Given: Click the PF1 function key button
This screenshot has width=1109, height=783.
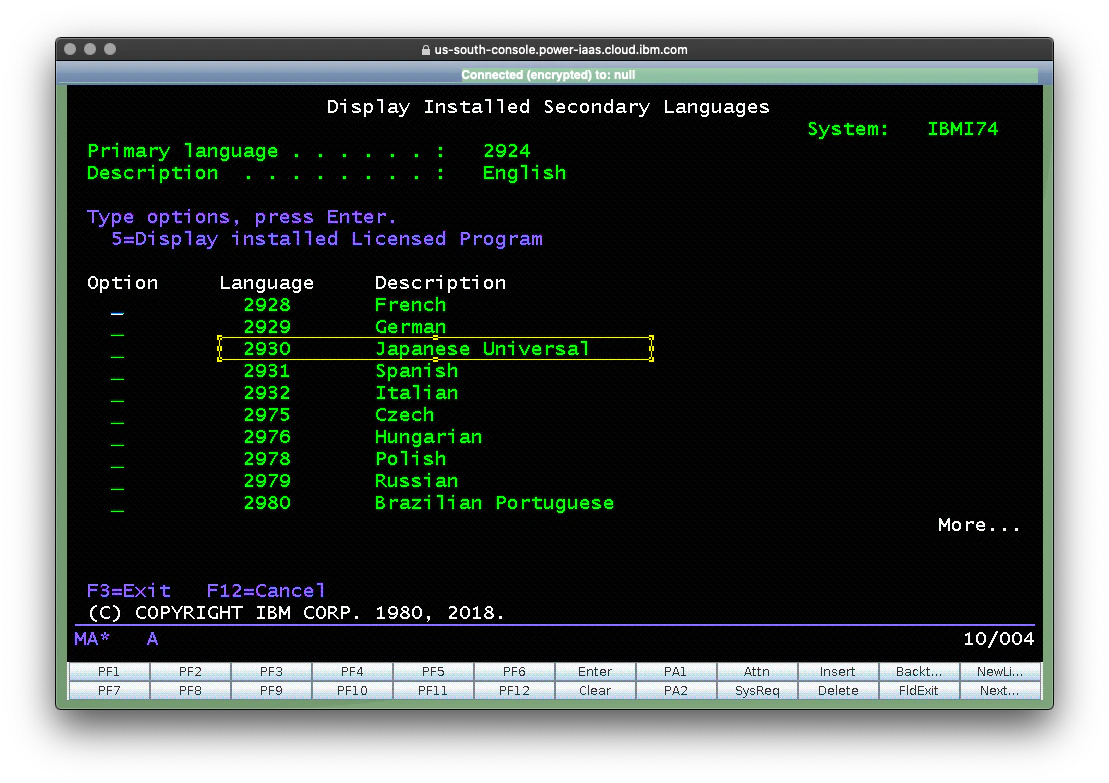Looking at the screenshot, I should (x=109, y=671).
